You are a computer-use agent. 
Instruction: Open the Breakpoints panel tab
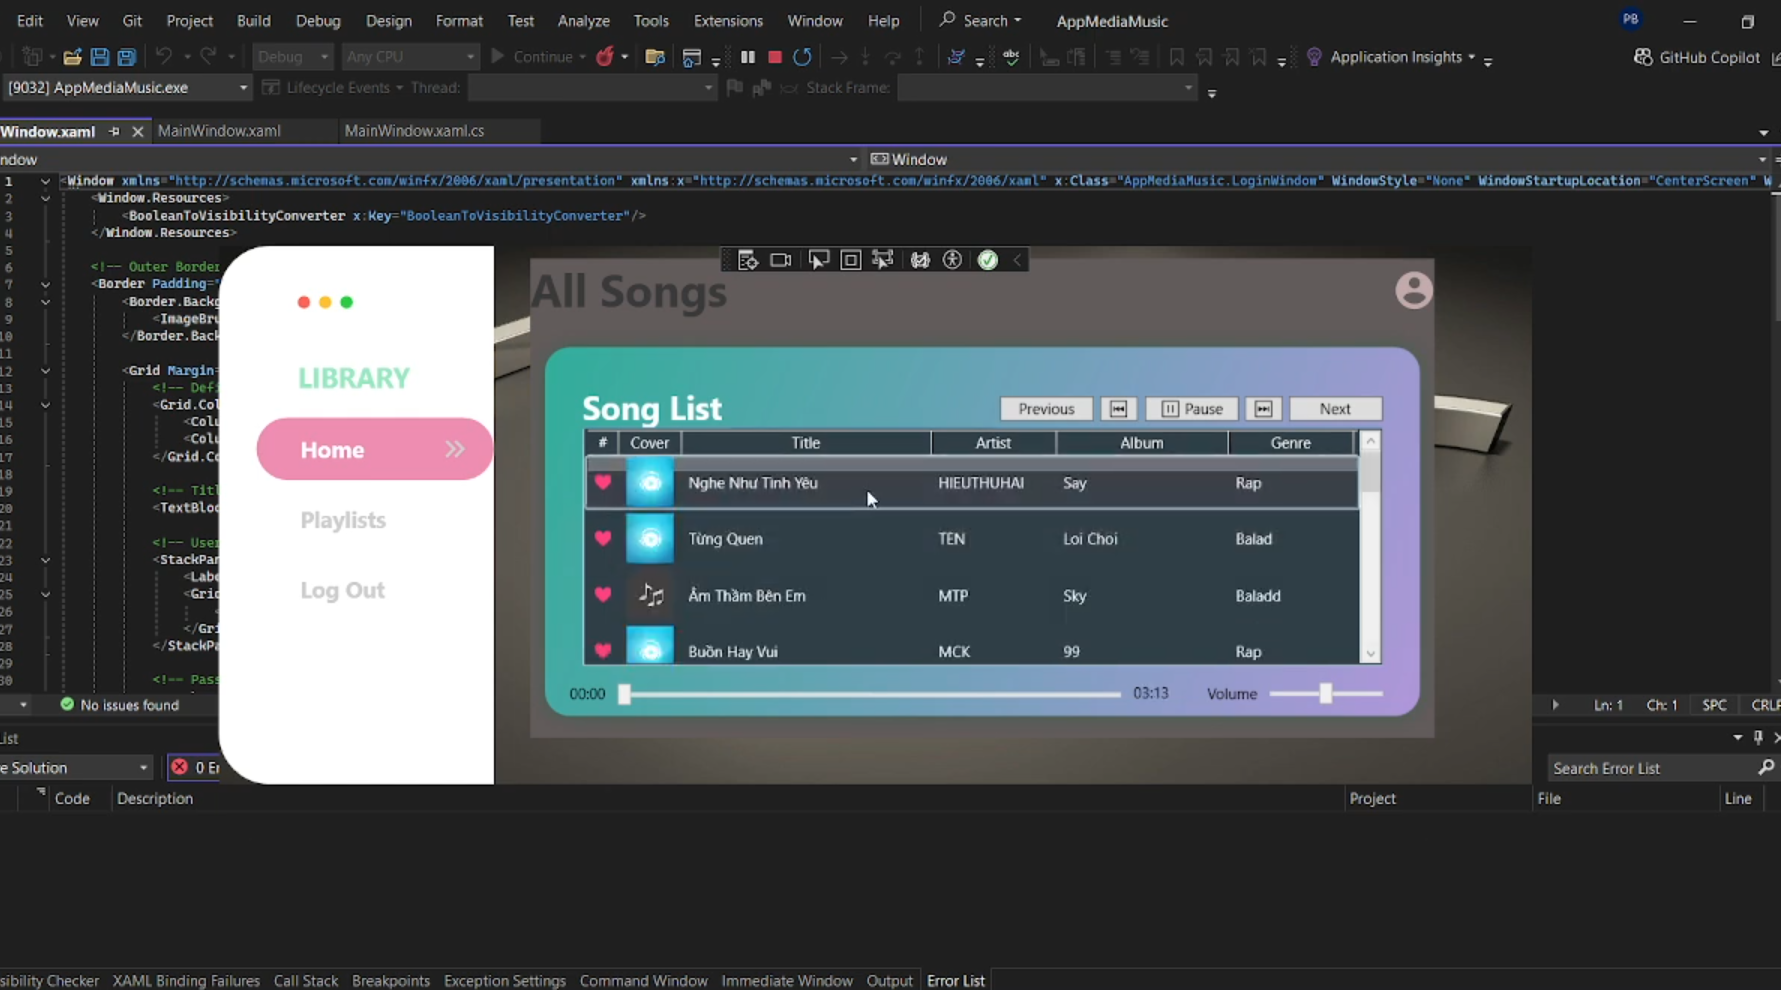[390, 980]
